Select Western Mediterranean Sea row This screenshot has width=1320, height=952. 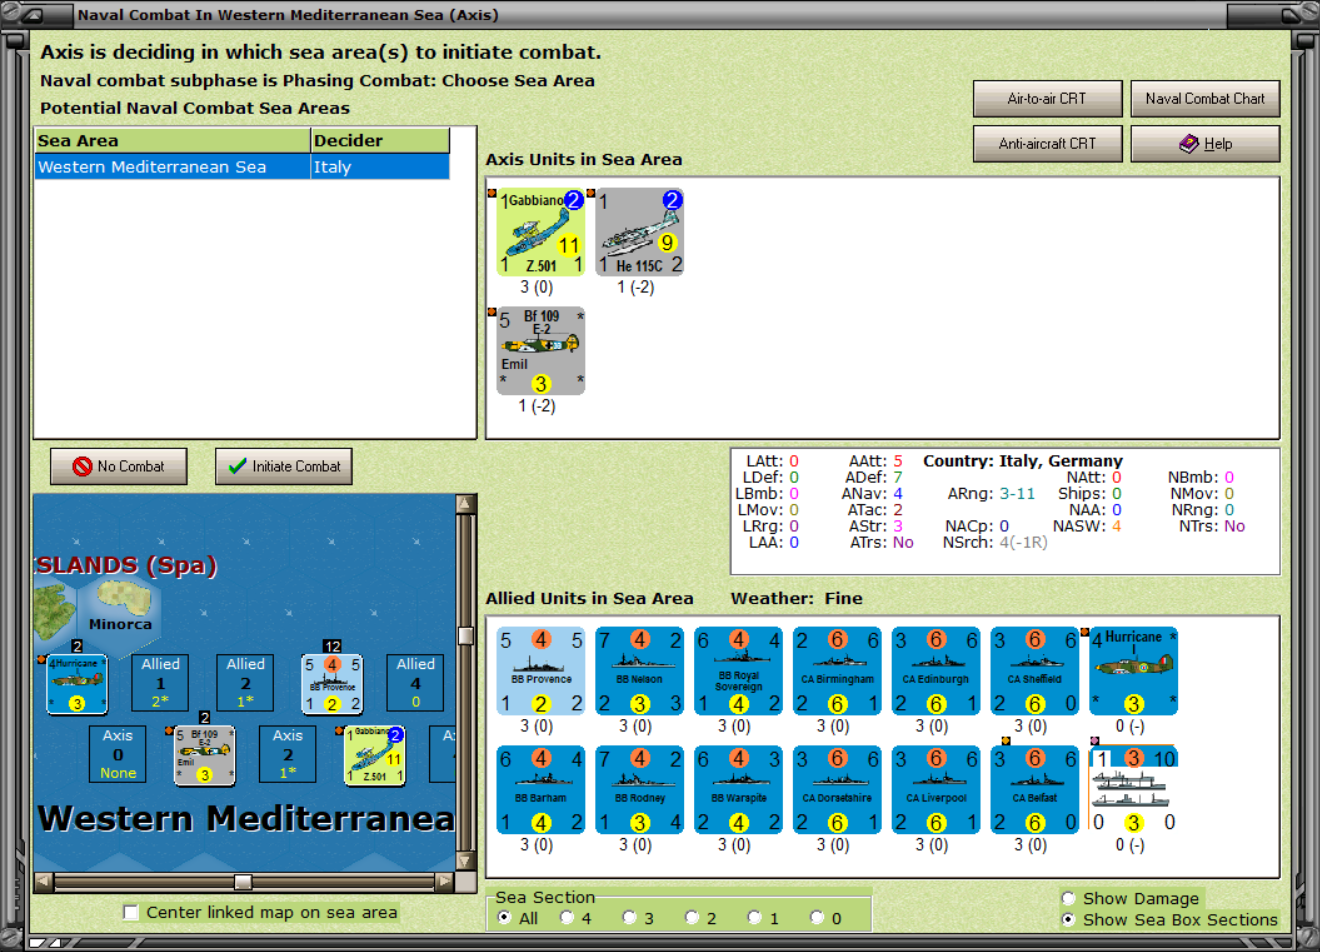242,167
